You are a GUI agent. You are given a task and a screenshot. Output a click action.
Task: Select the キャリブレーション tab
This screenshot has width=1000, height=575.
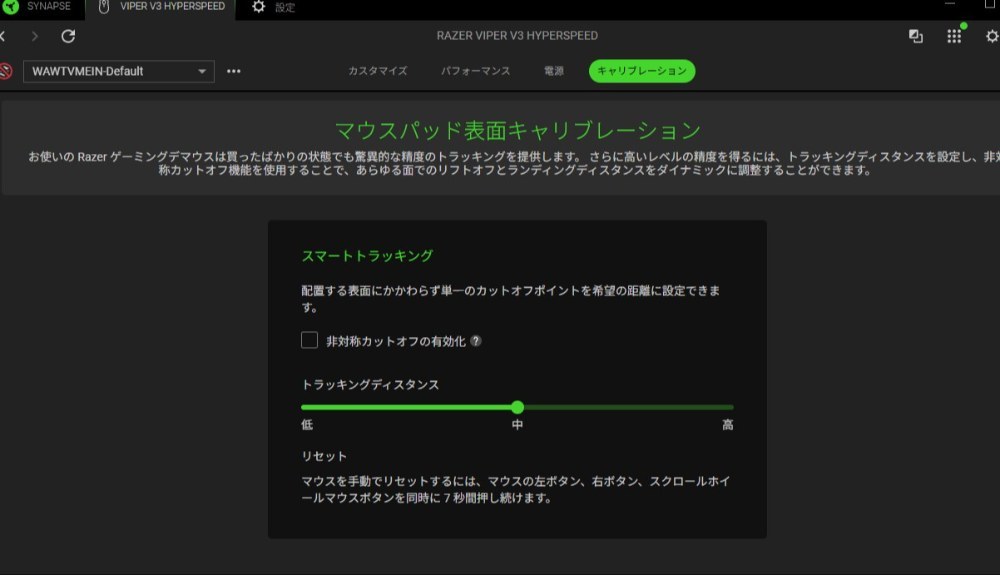(642, 71)
